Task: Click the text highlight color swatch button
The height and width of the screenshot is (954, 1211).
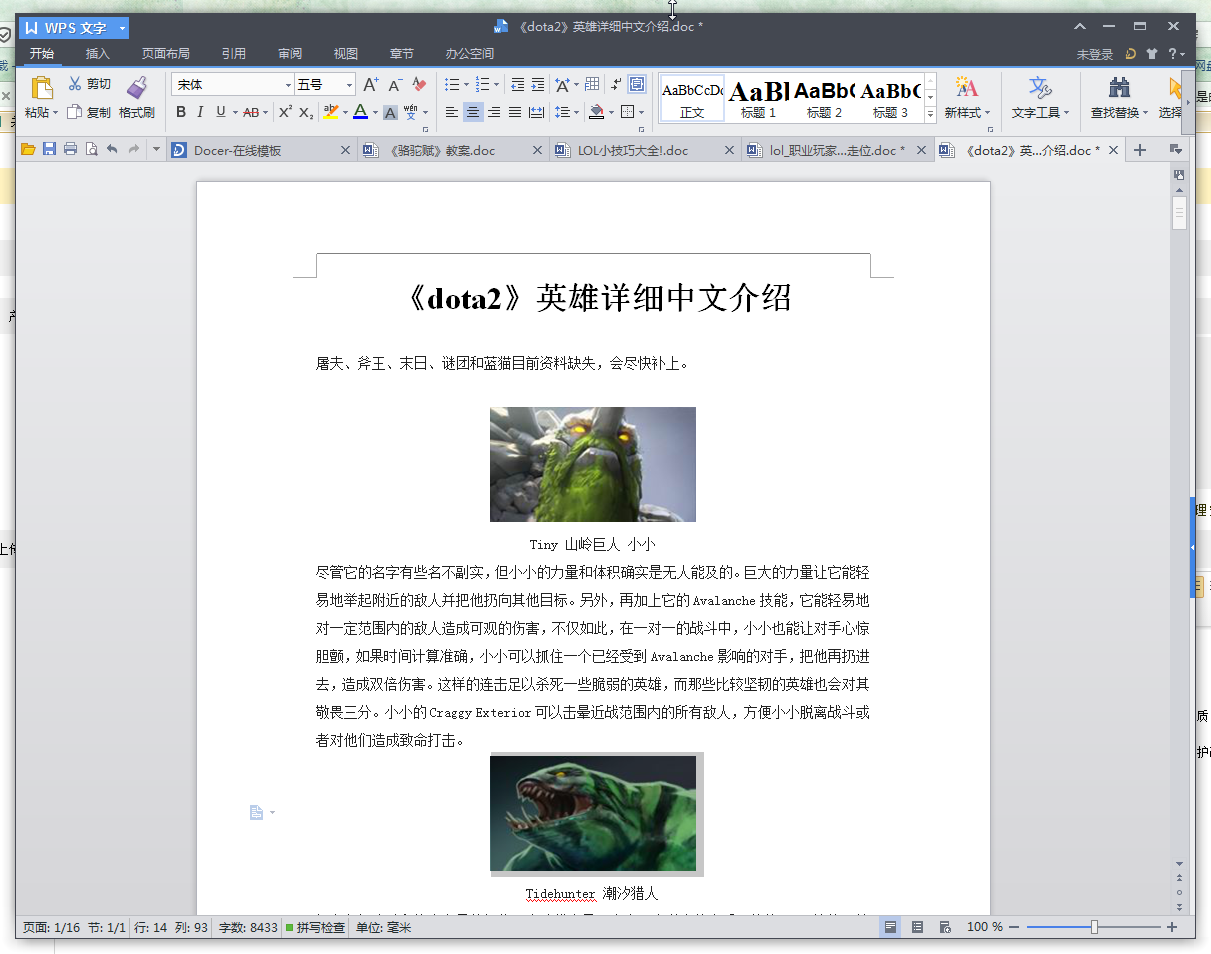Action: pos(331,112)
